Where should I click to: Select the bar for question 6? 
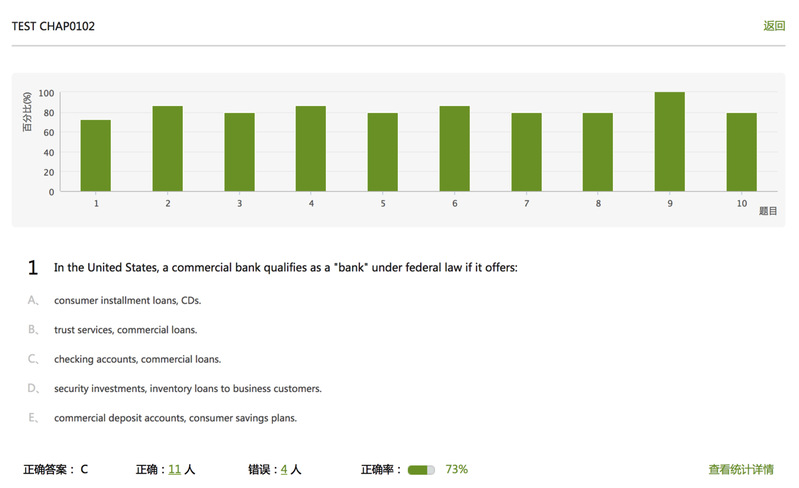pos(455,149)
